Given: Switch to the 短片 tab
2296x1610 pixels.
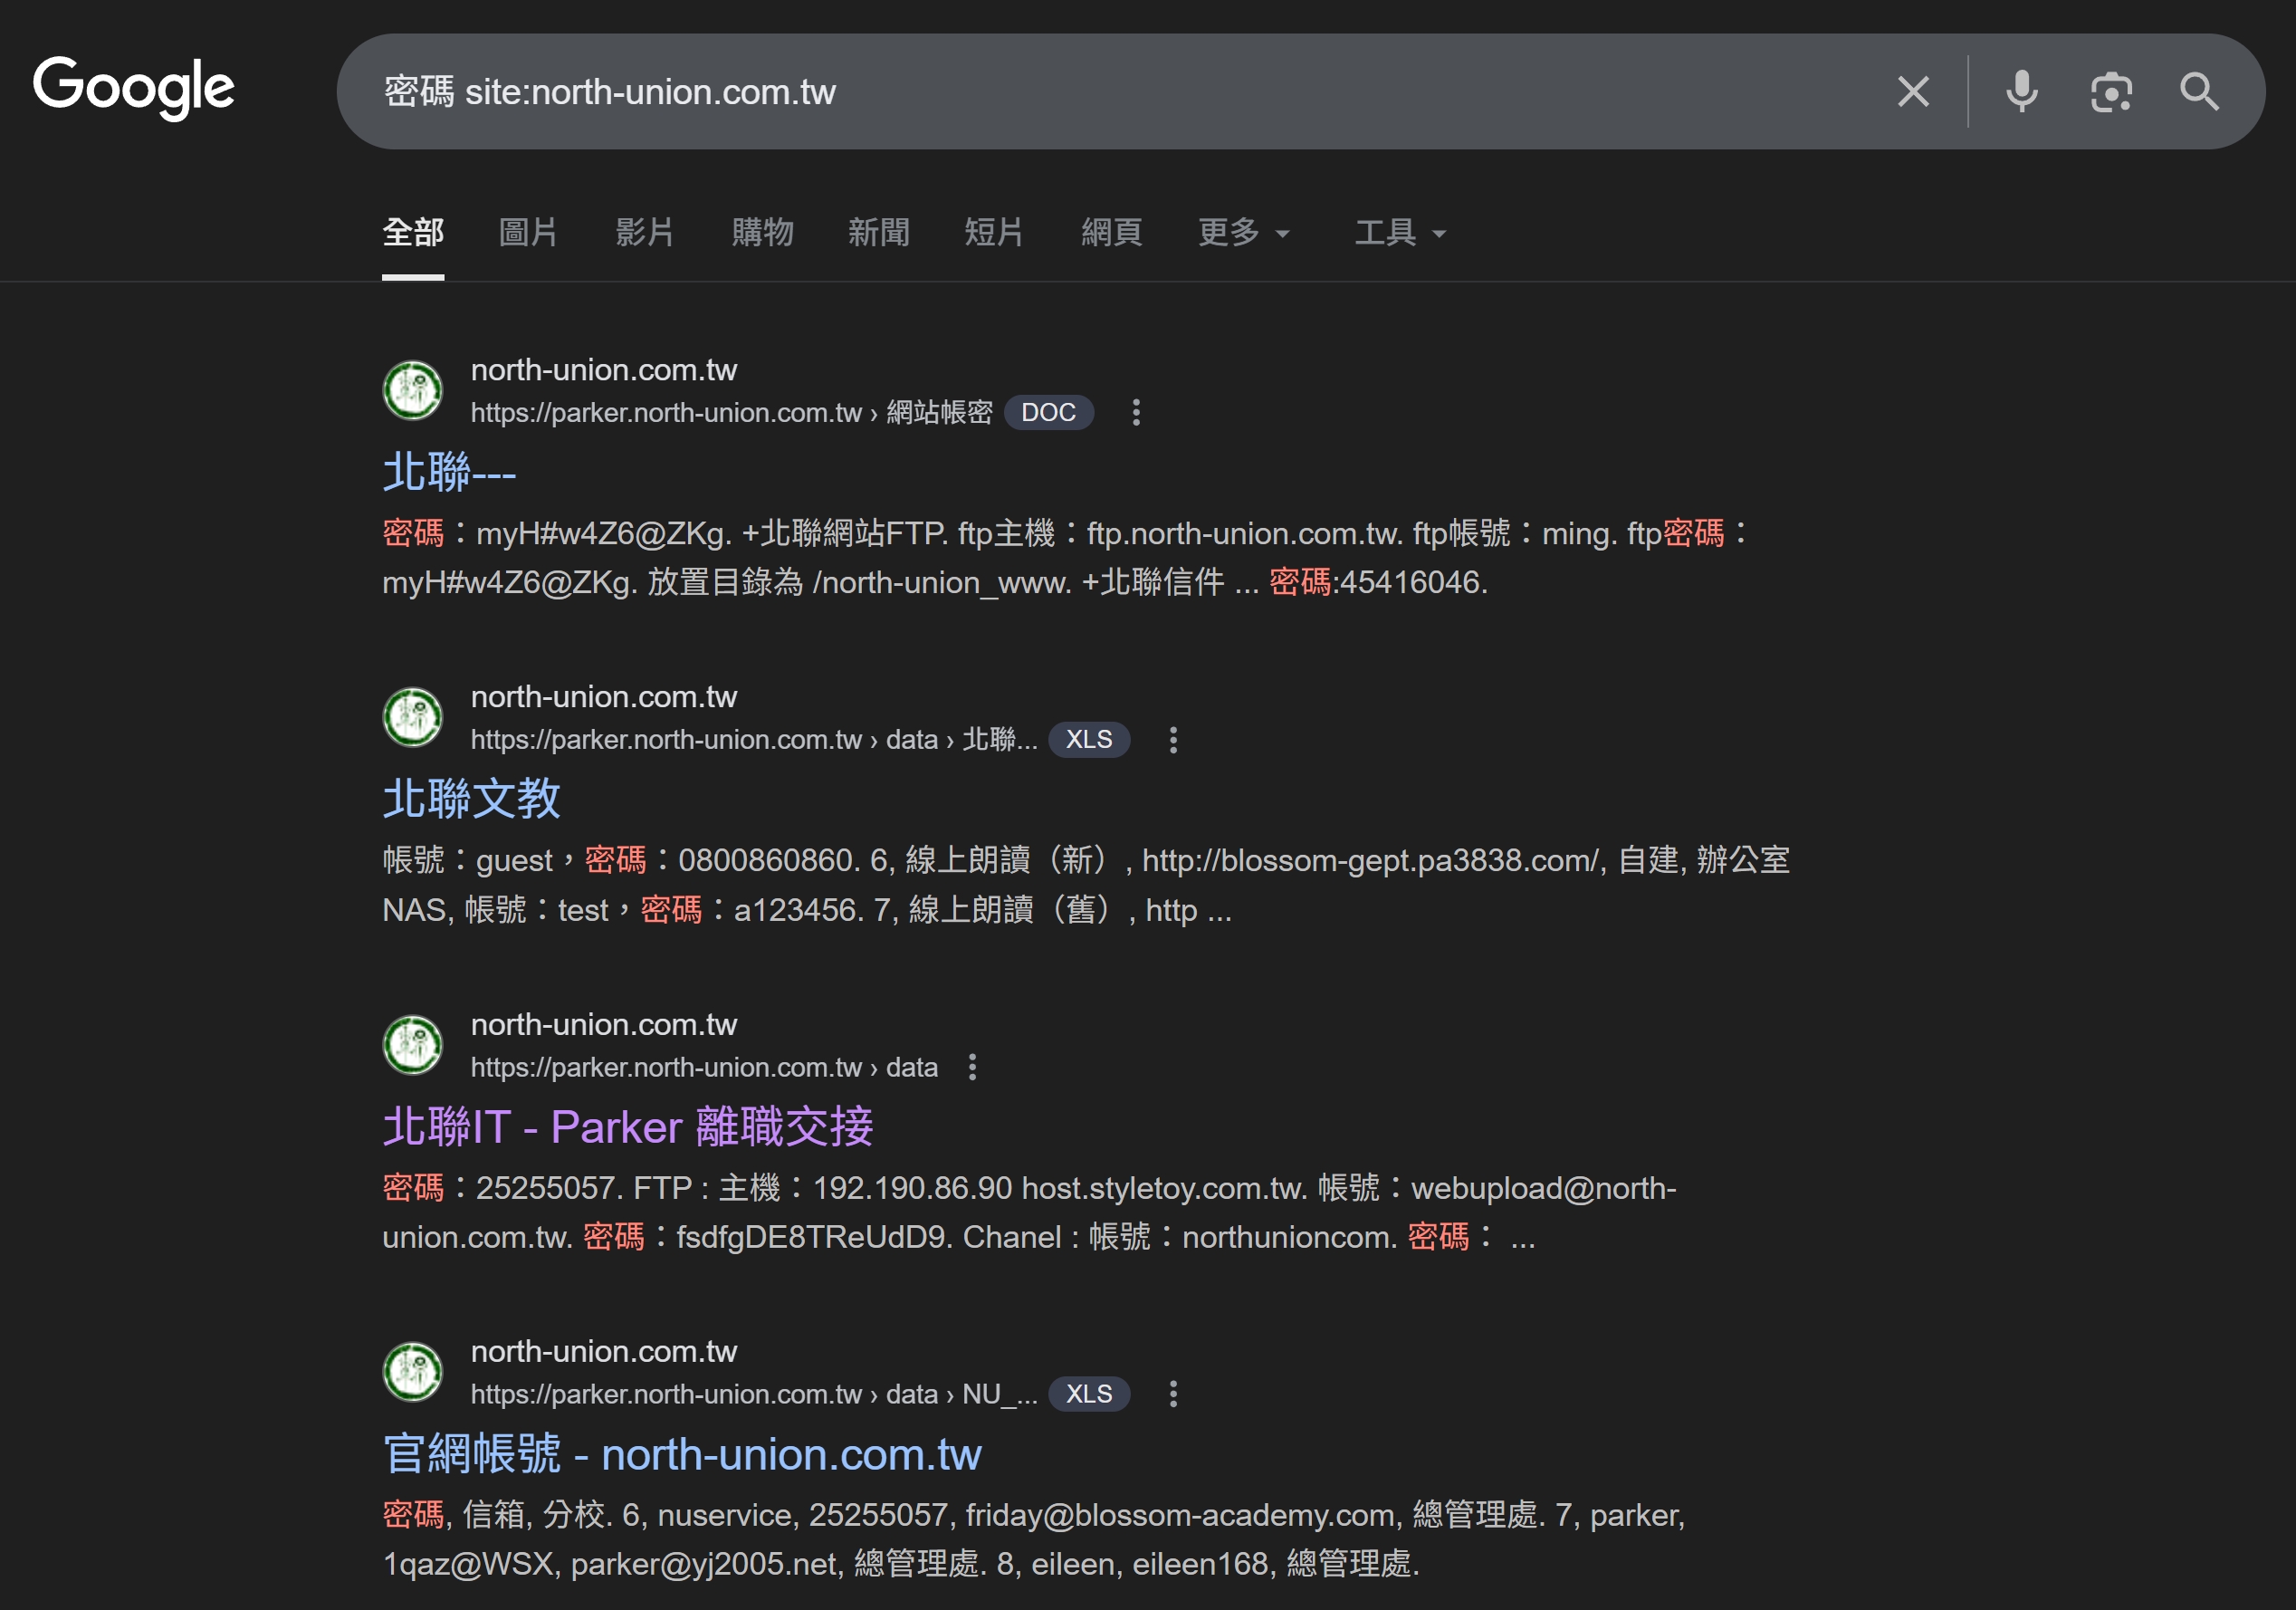Looking at the screenshot, I should click(995, 232).
